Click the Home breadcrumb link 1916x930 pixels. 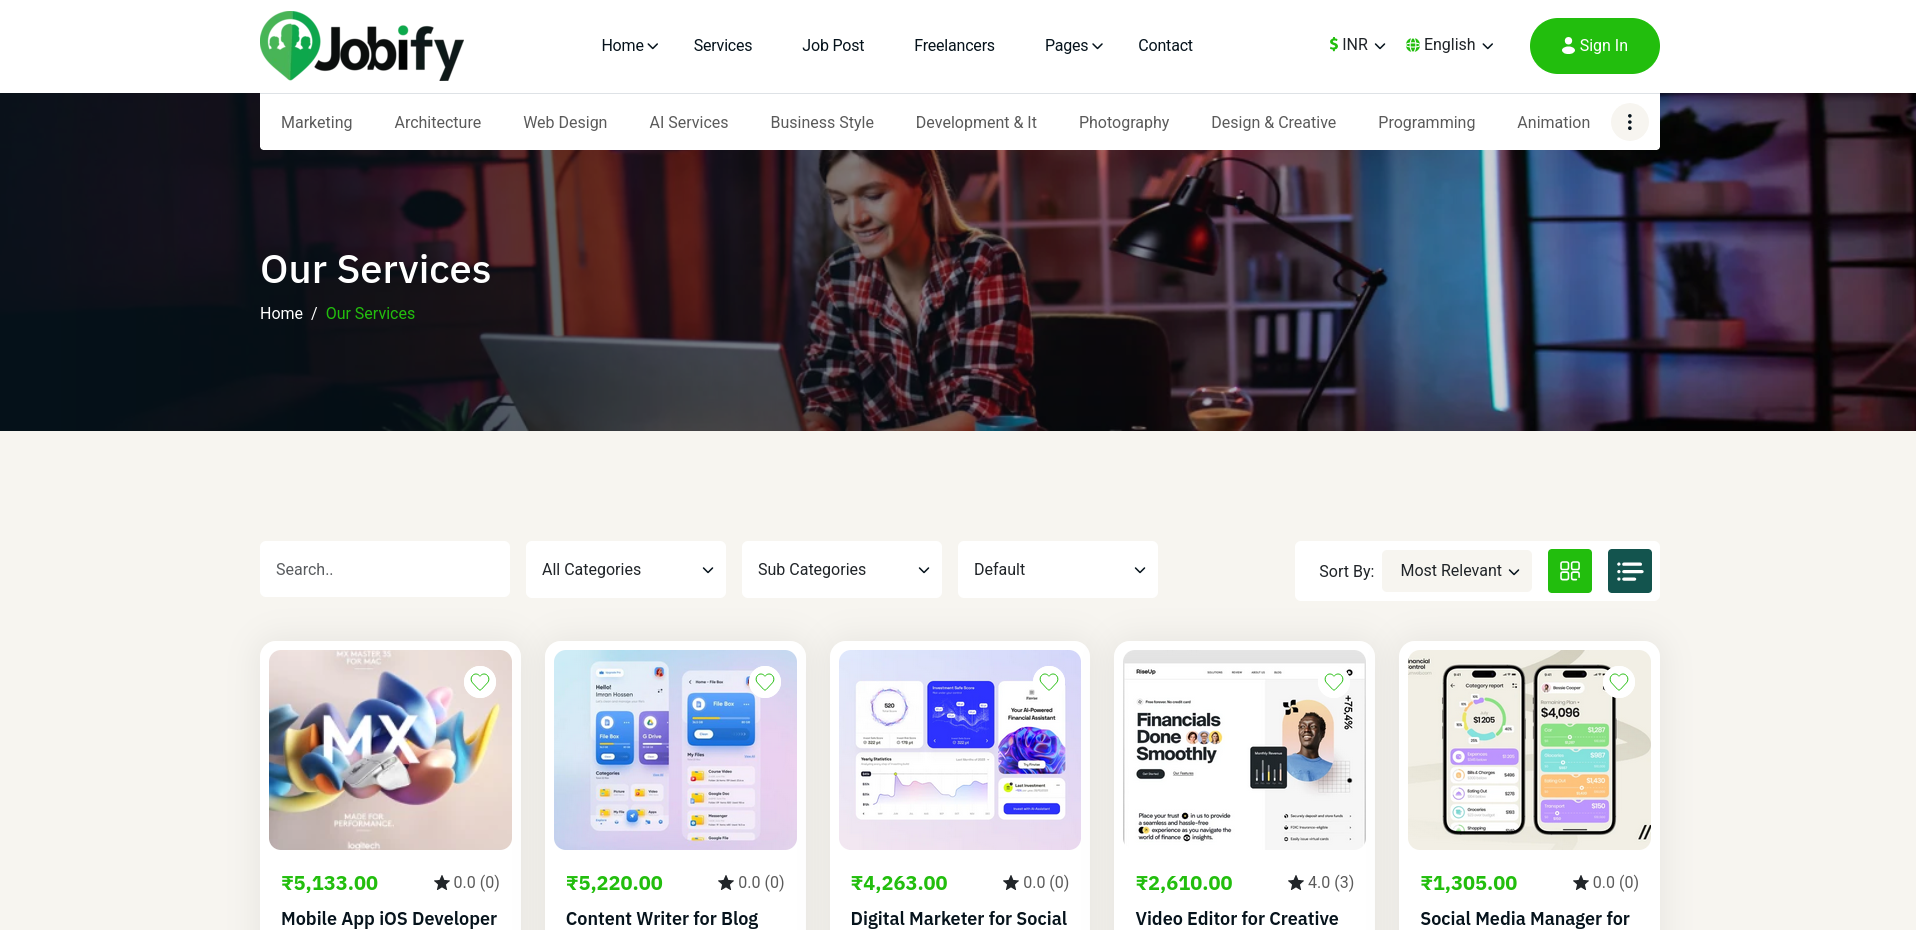(x=281, y=314)
